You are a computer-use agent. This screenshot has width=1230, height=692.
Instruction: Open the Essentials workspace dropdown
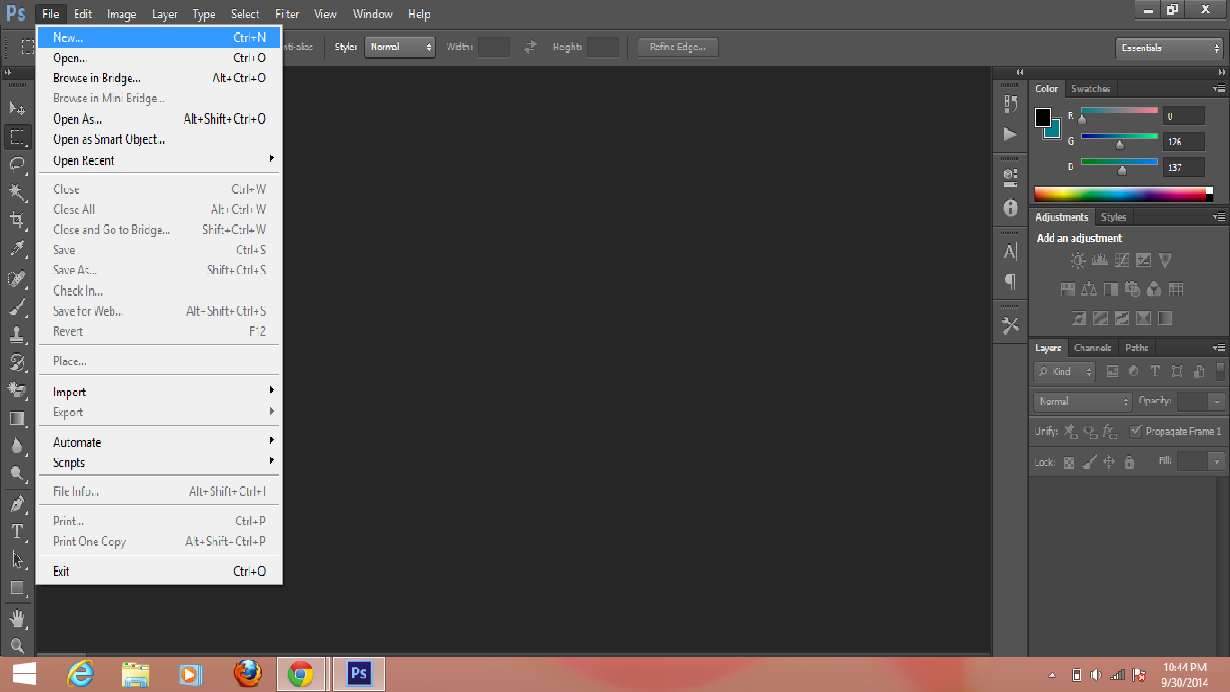coord(1169,48)
